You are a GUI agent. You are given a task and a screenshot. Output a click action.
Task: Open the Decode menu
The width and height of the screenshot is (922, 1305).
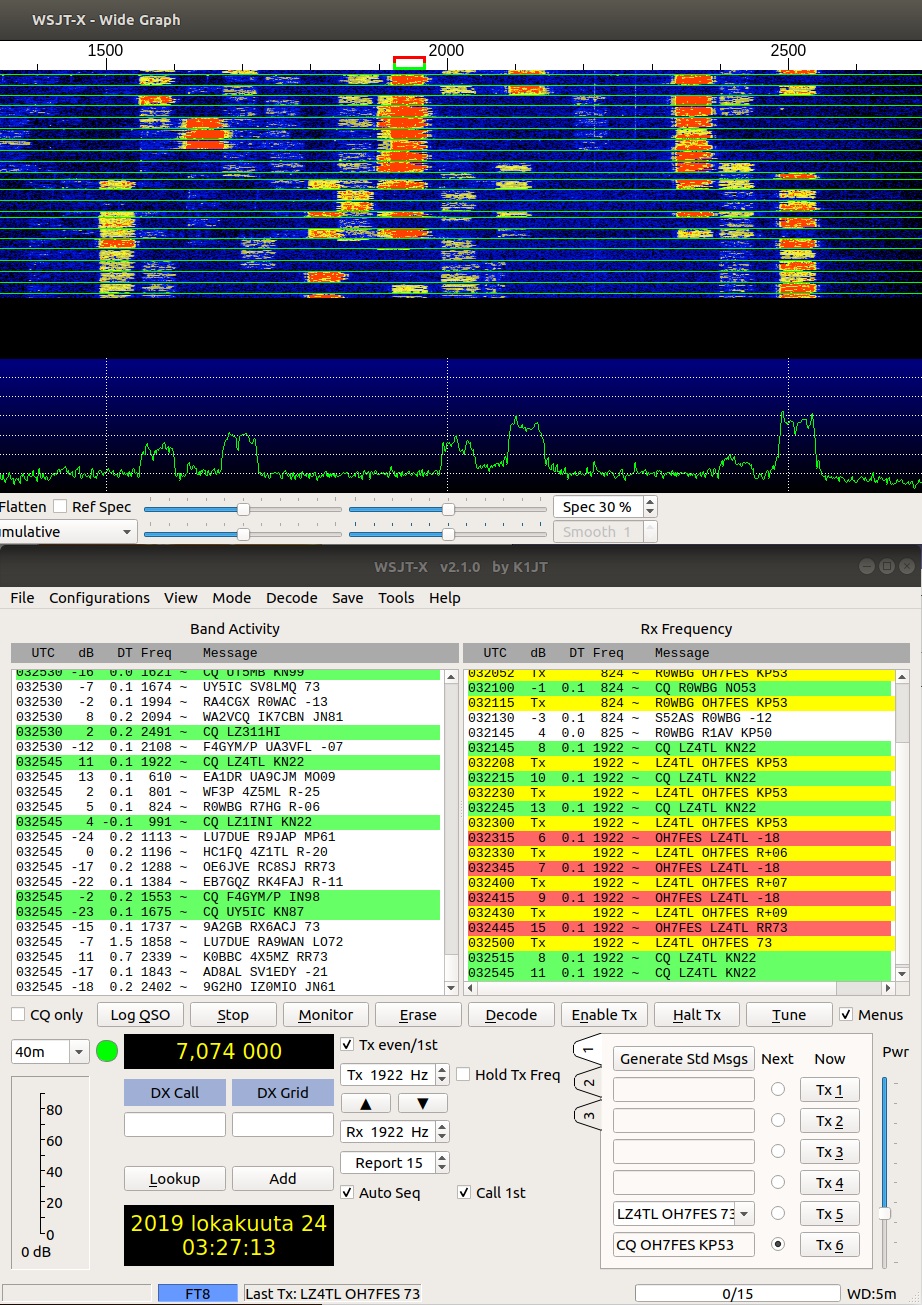pyautogui.click(x=291, y=598)
